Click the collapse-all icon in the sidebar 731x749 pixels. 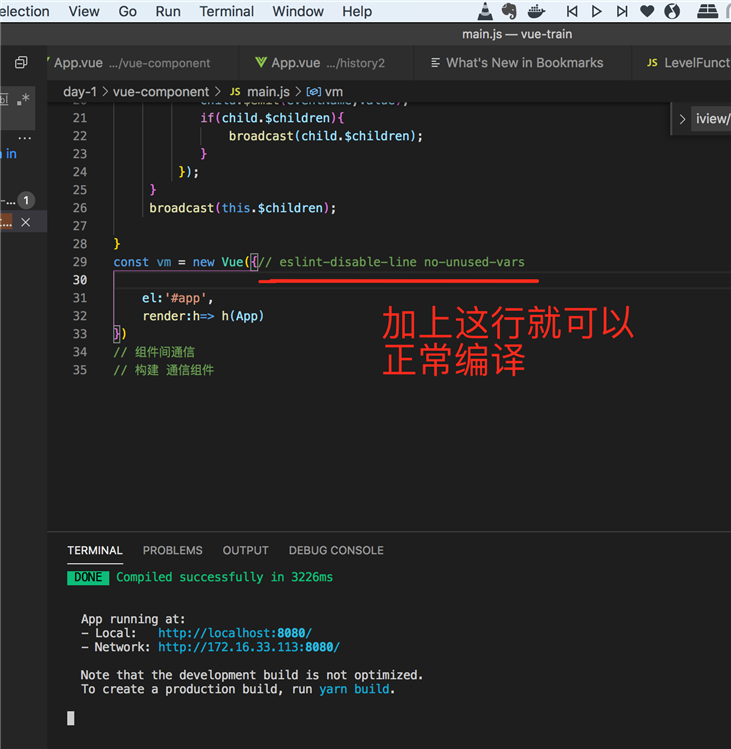(x=21, y=62)
